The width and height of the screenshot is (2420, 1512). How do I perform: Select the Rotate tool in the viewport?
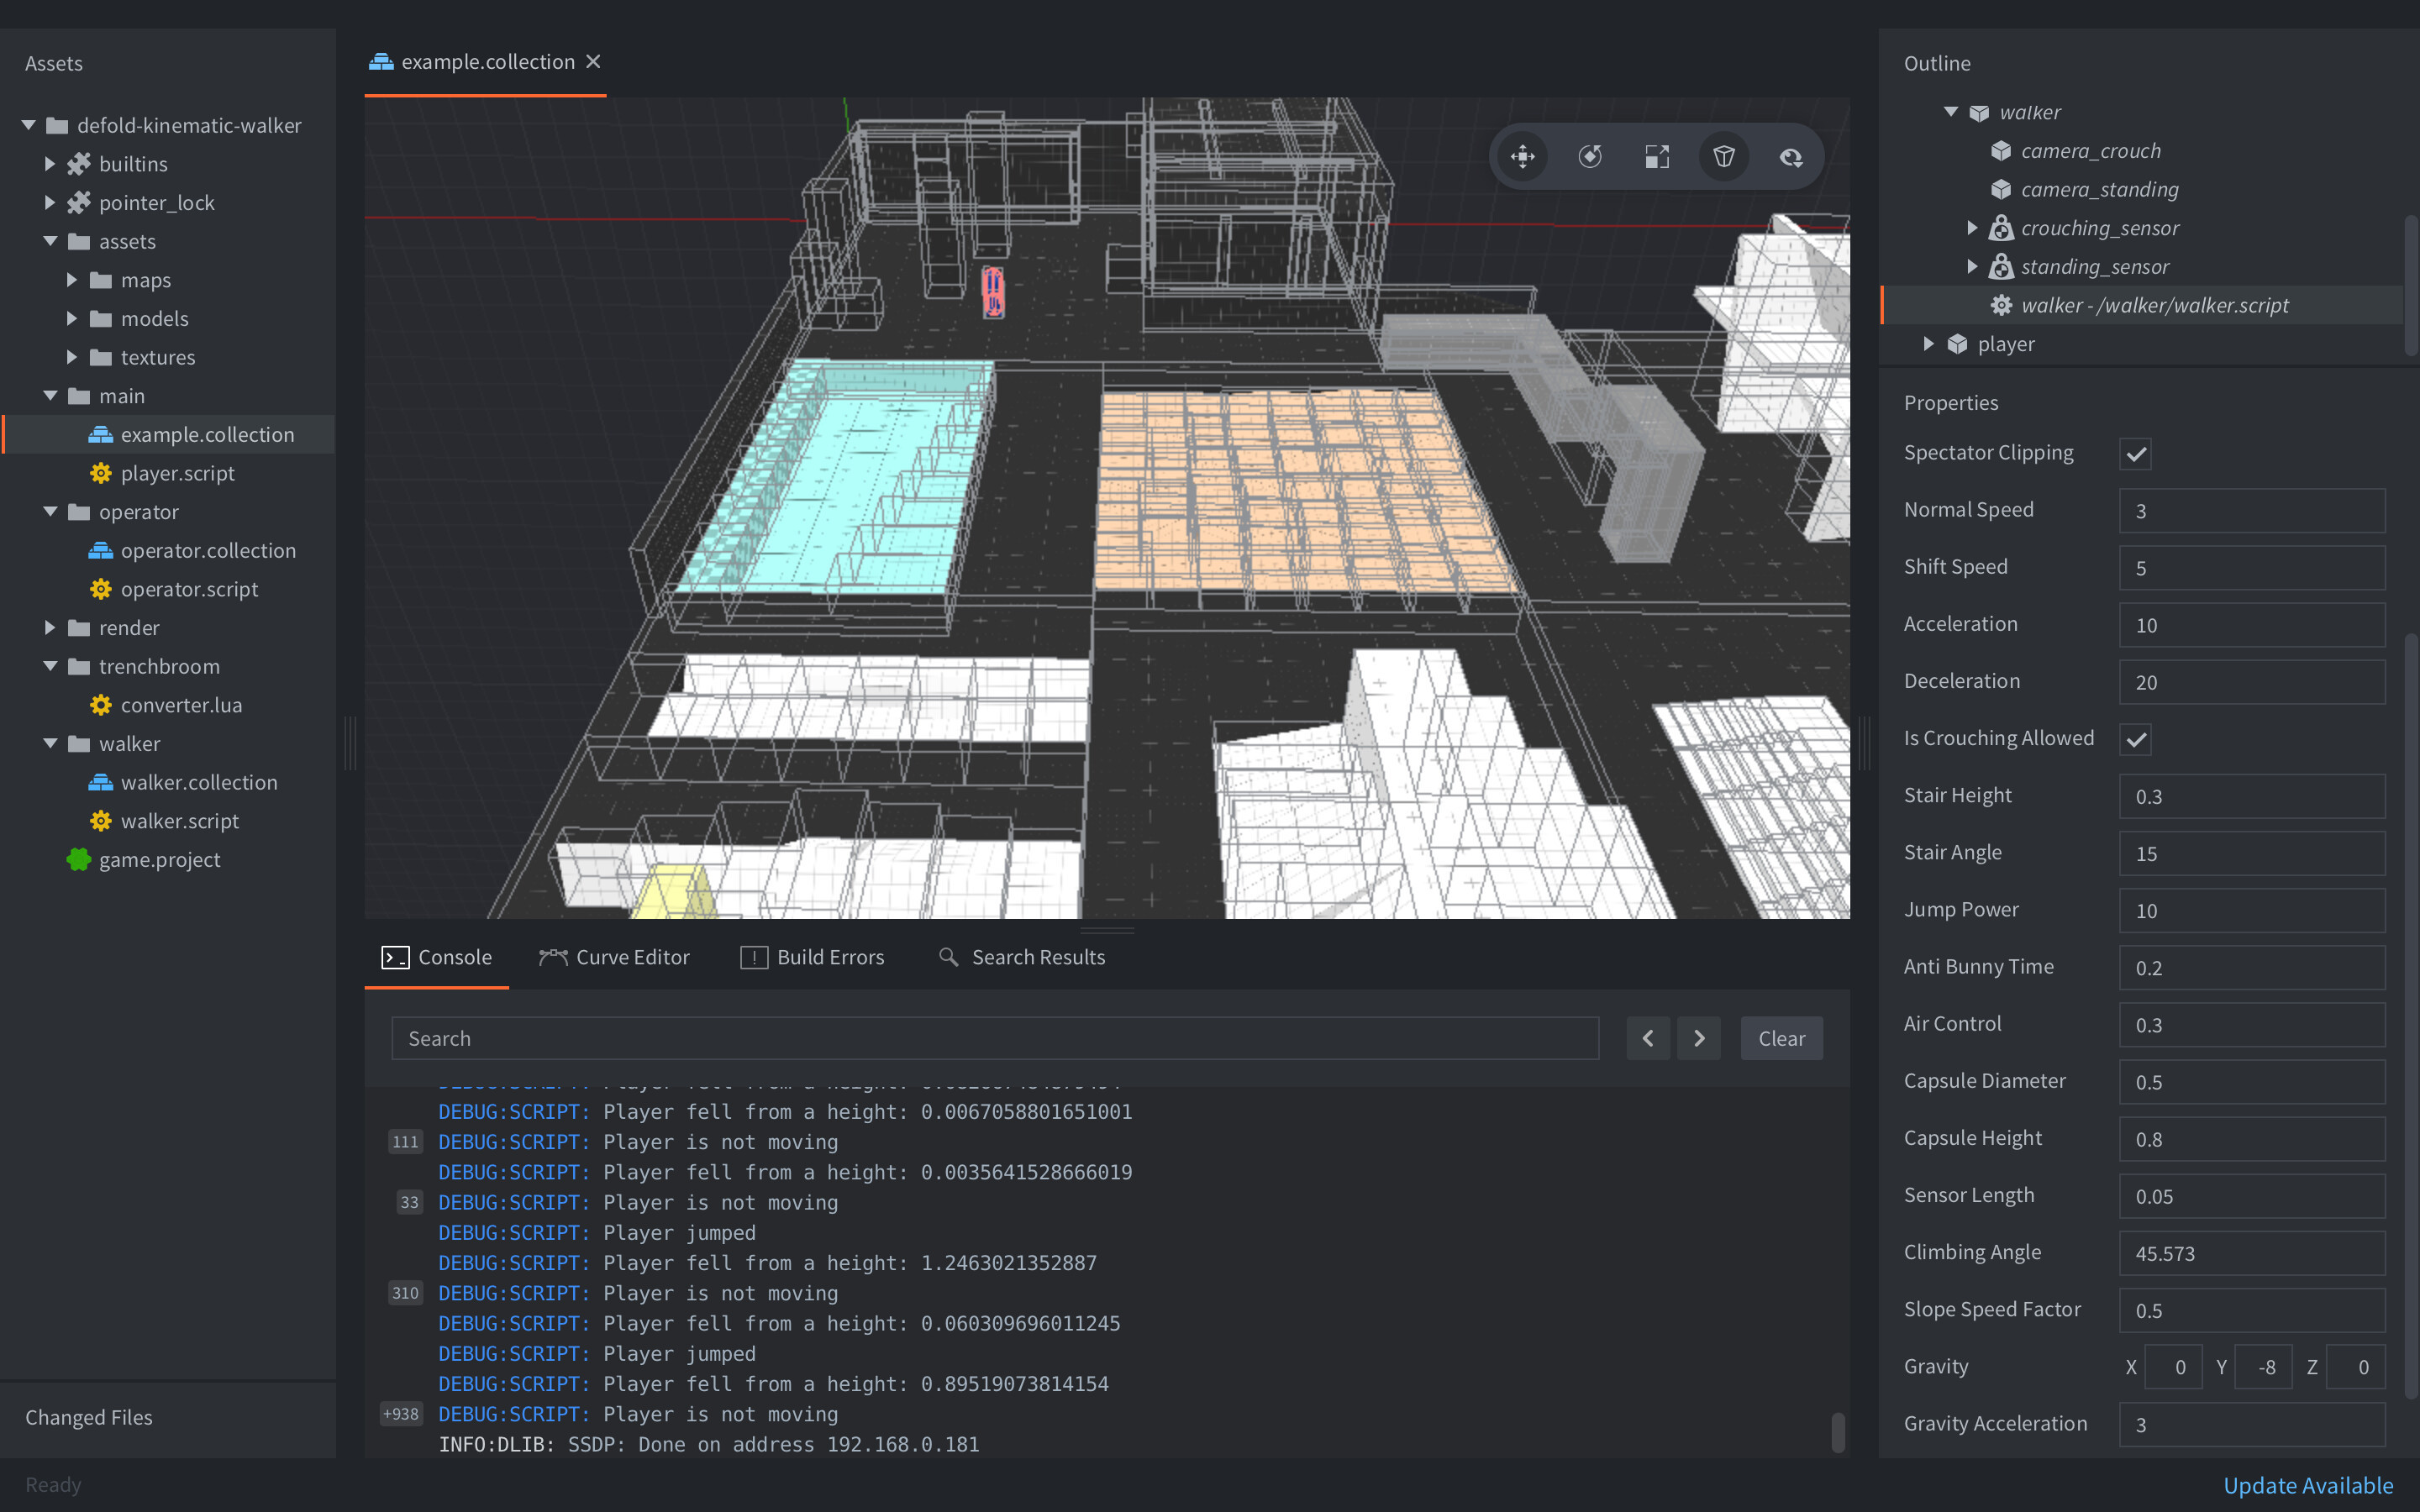point(1590,156)
